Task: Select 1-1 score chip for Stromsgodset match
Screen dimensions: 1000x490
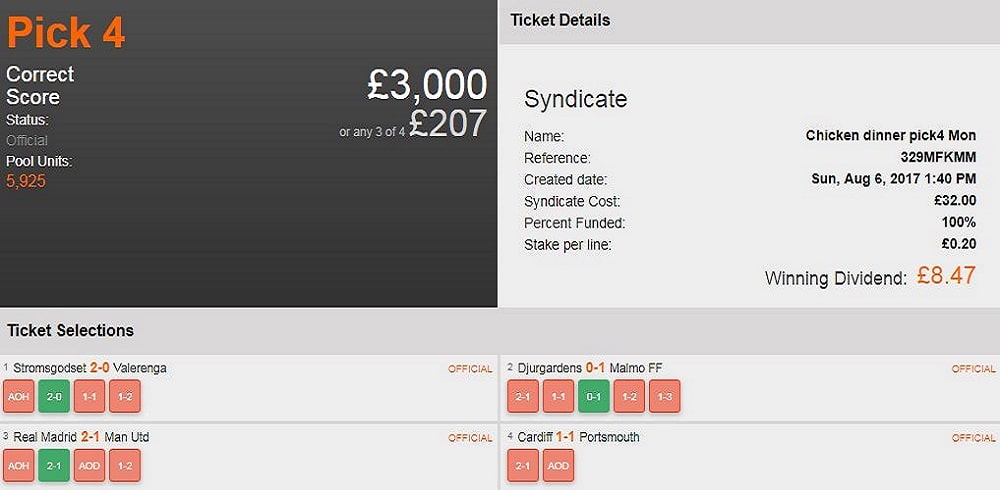Action: coord(90,396)
